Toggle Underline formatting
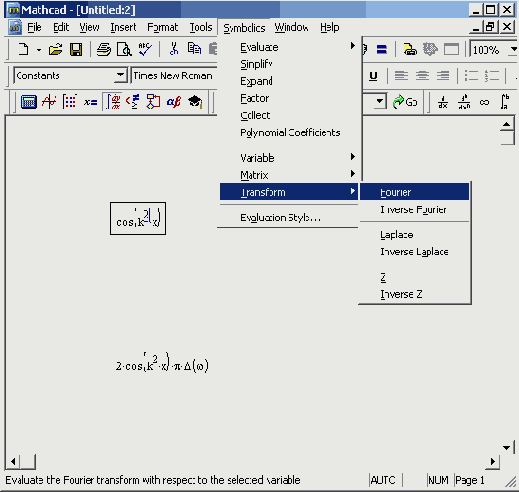519x492 pixels. (373, 76)
